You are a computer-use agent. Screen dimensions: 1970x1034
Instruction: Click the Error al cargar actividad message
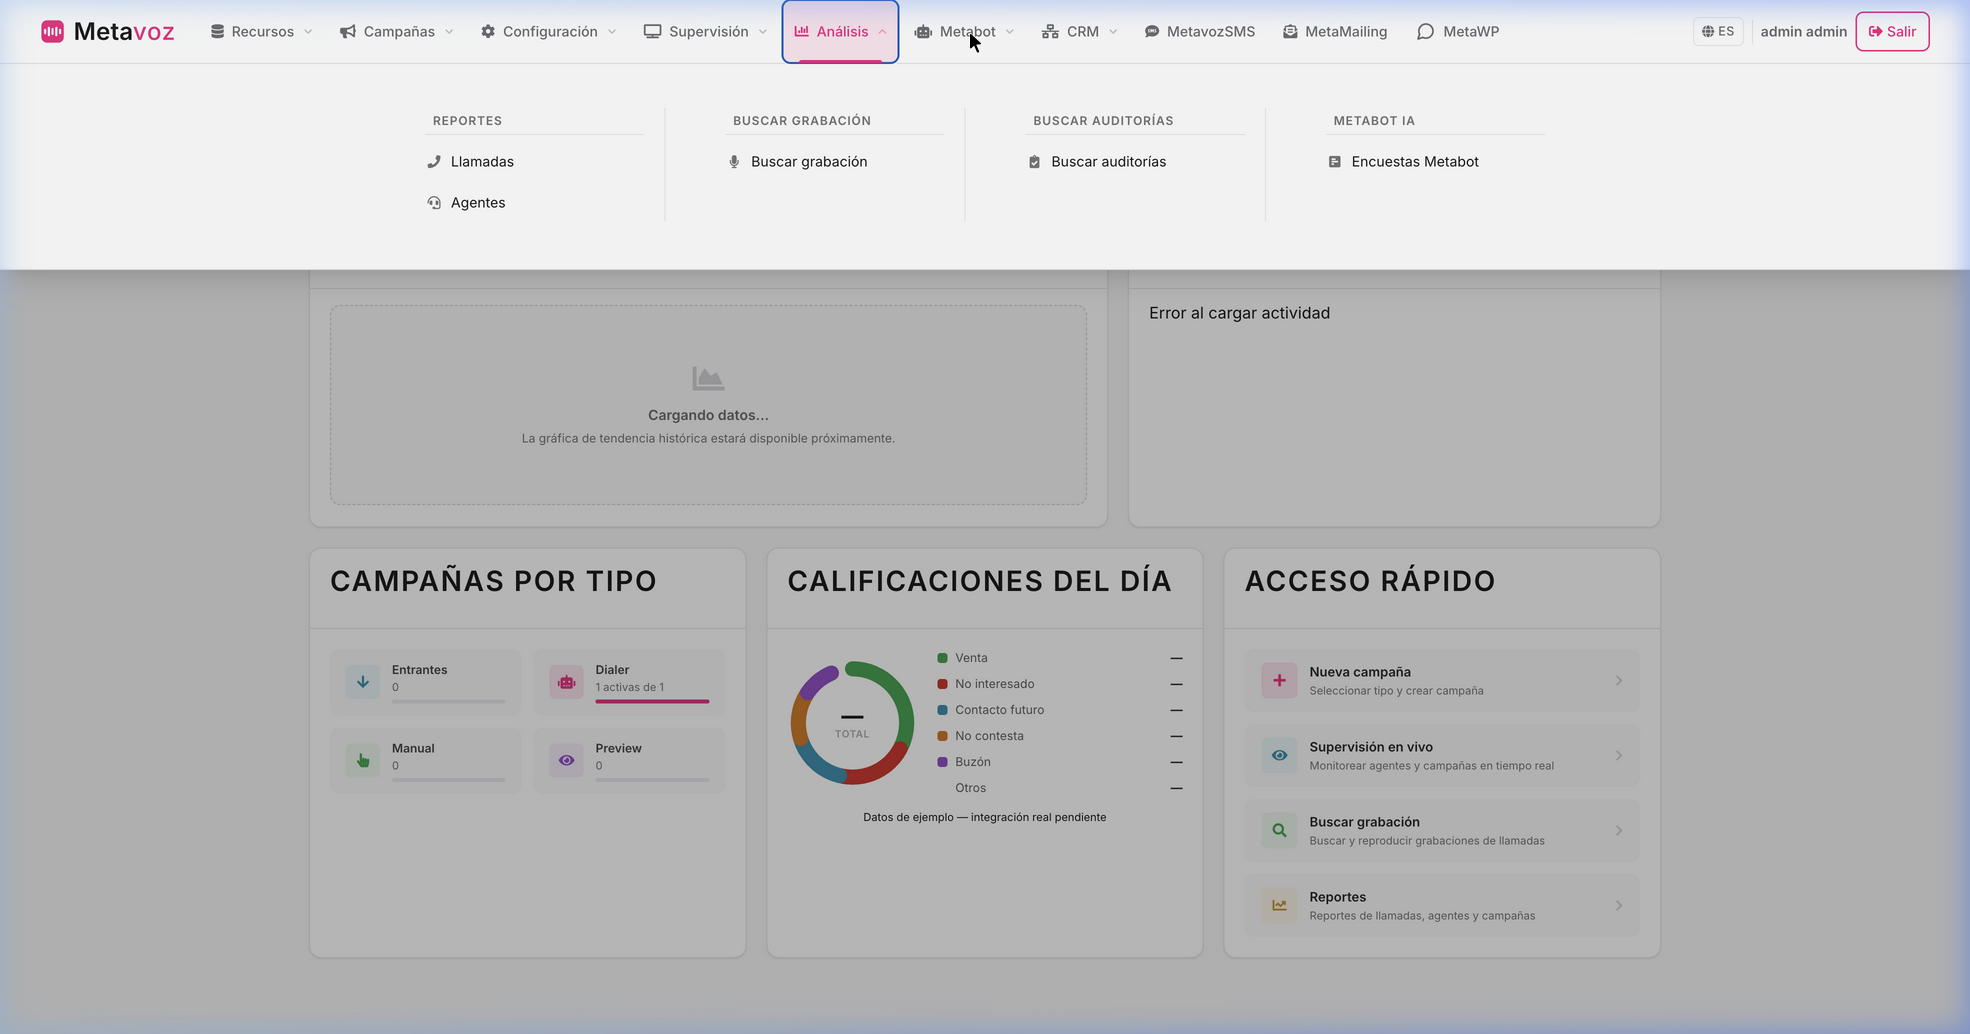click(x=1239, y=313)
